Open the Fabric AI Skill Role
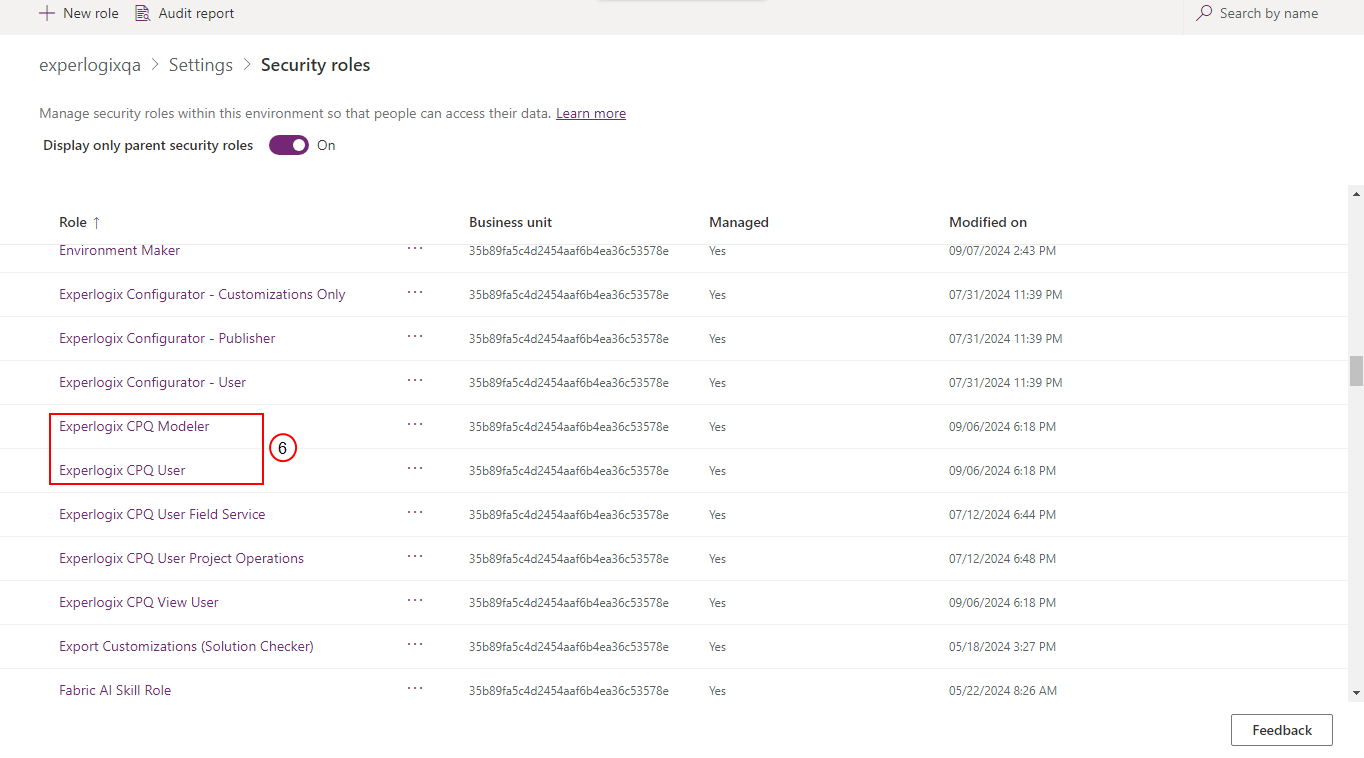Screen dimensions: 1364x758 115,690
